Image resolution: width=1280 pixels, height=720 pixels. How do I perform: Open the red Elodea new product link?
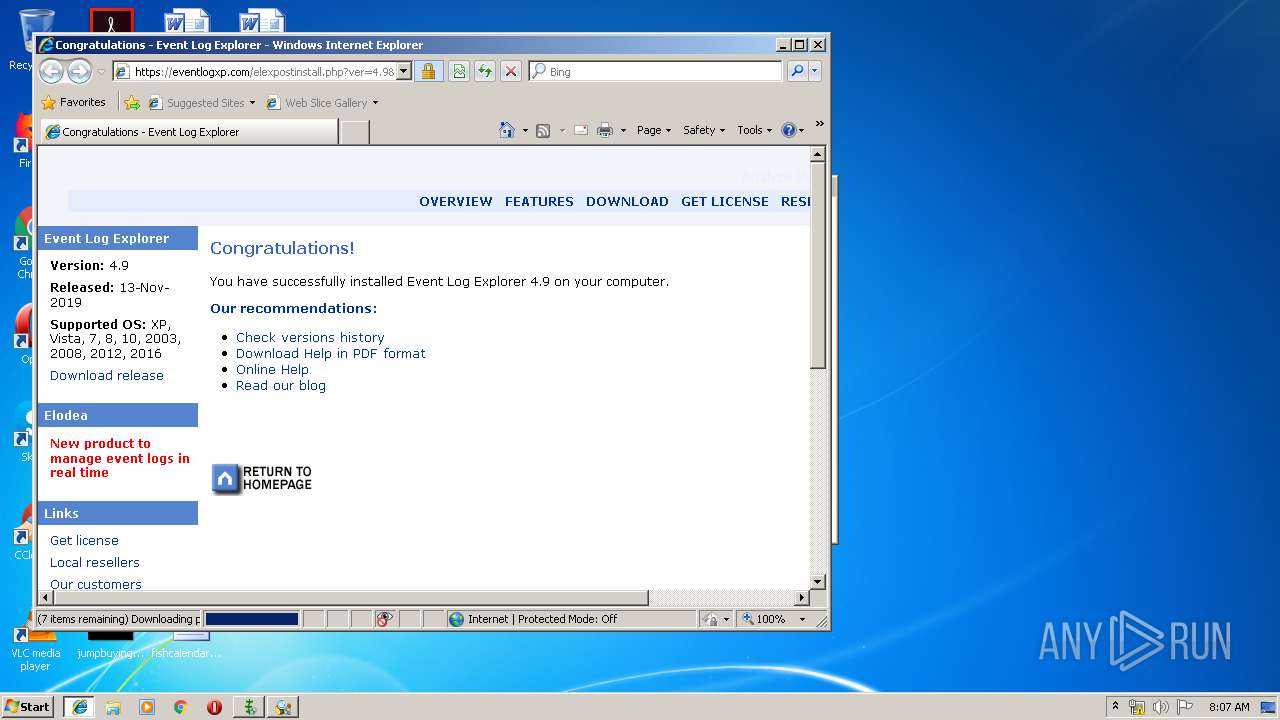pyautogui.click(x=120, y=458)
